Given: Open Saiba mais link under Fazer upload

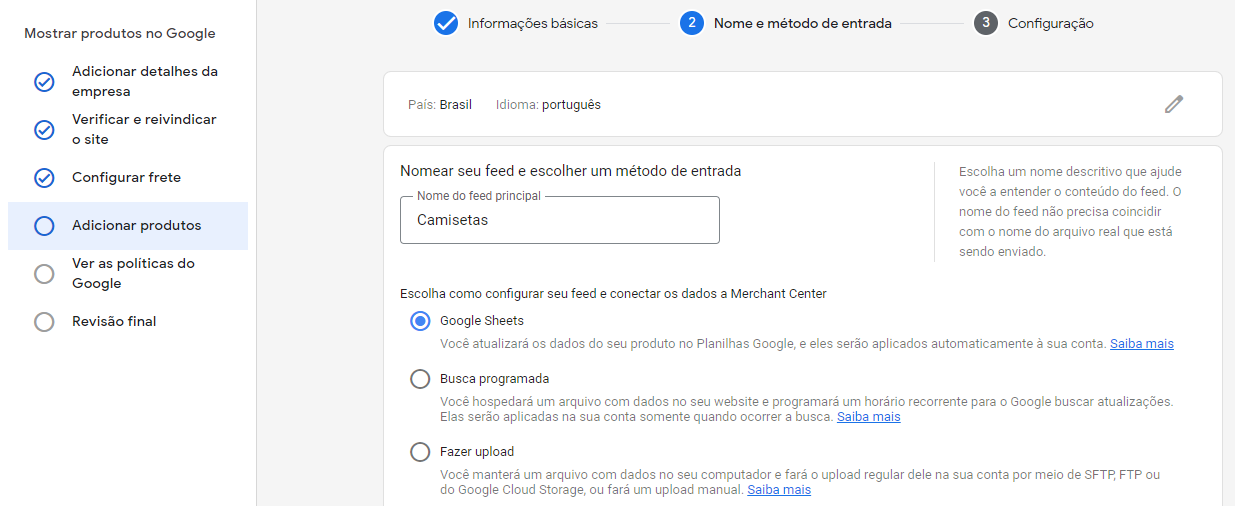Looking at the screenshot, I should pos(779,490).
